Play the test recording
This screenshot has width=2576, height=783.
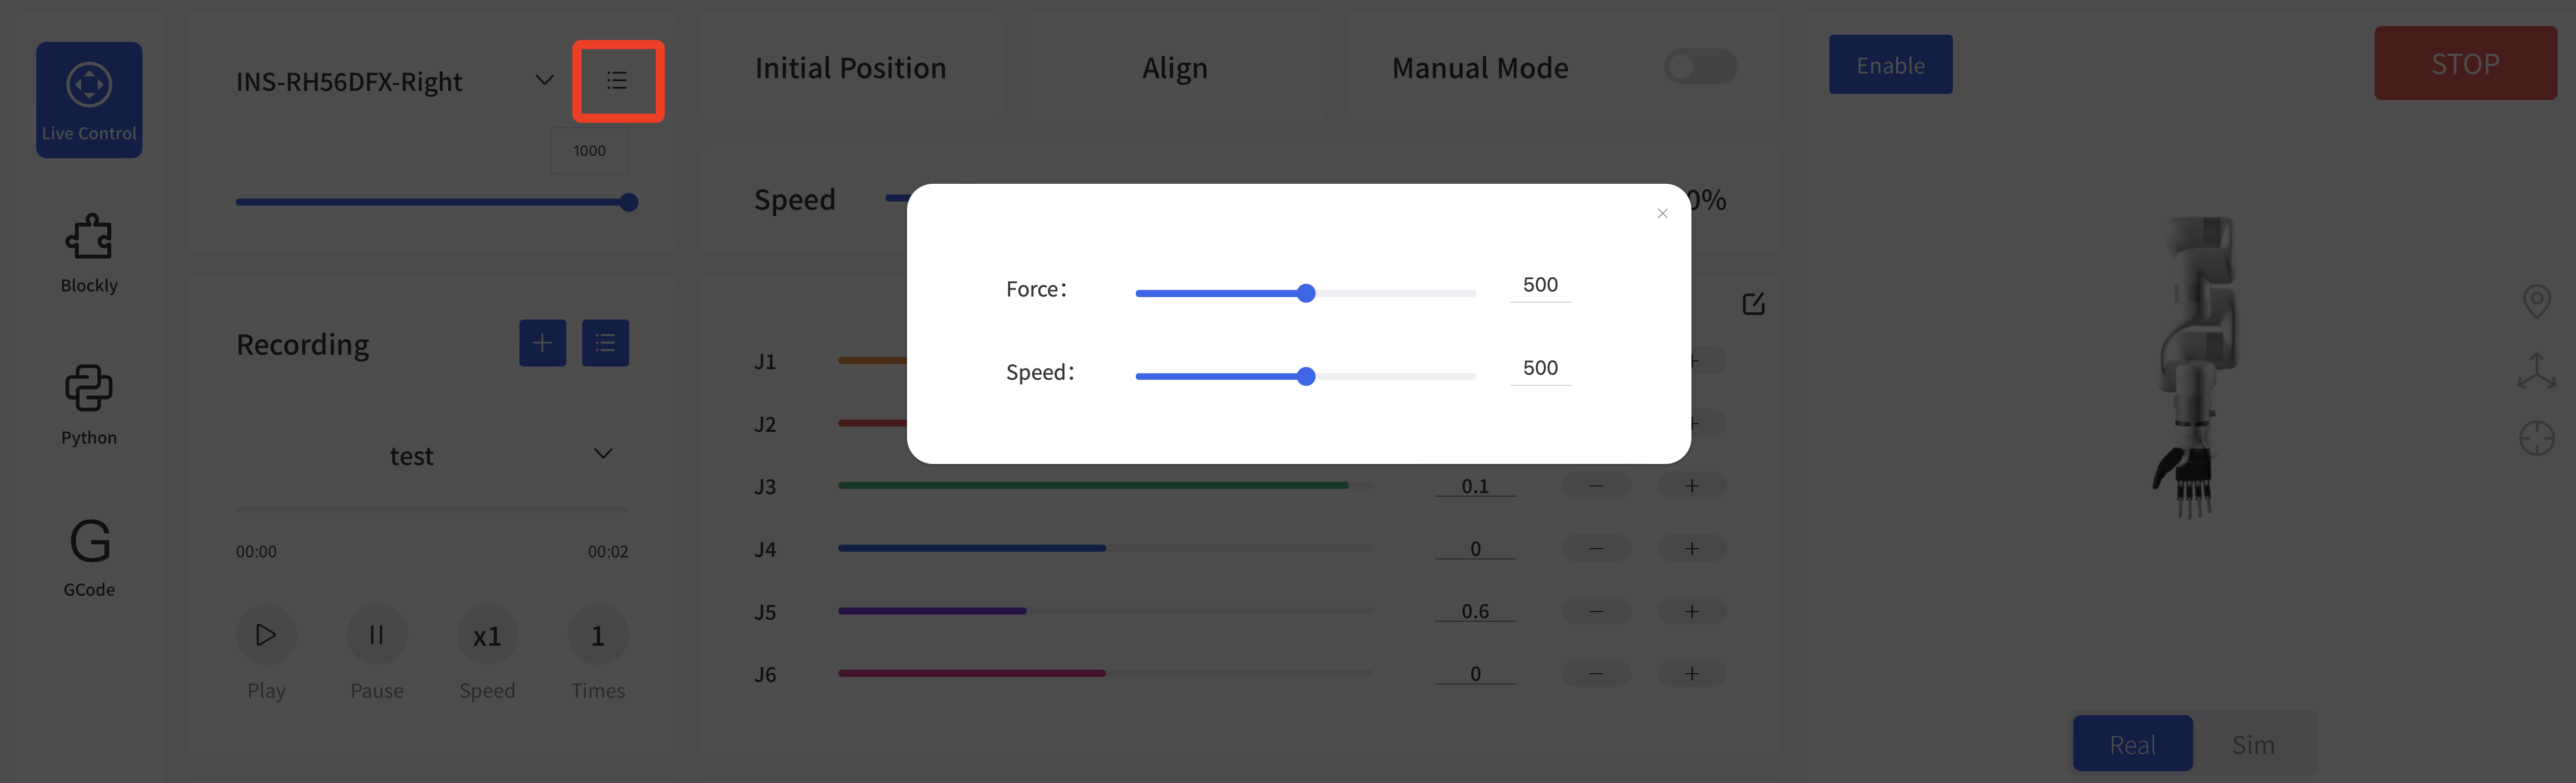pyautogui.click(x=266, y=634)
